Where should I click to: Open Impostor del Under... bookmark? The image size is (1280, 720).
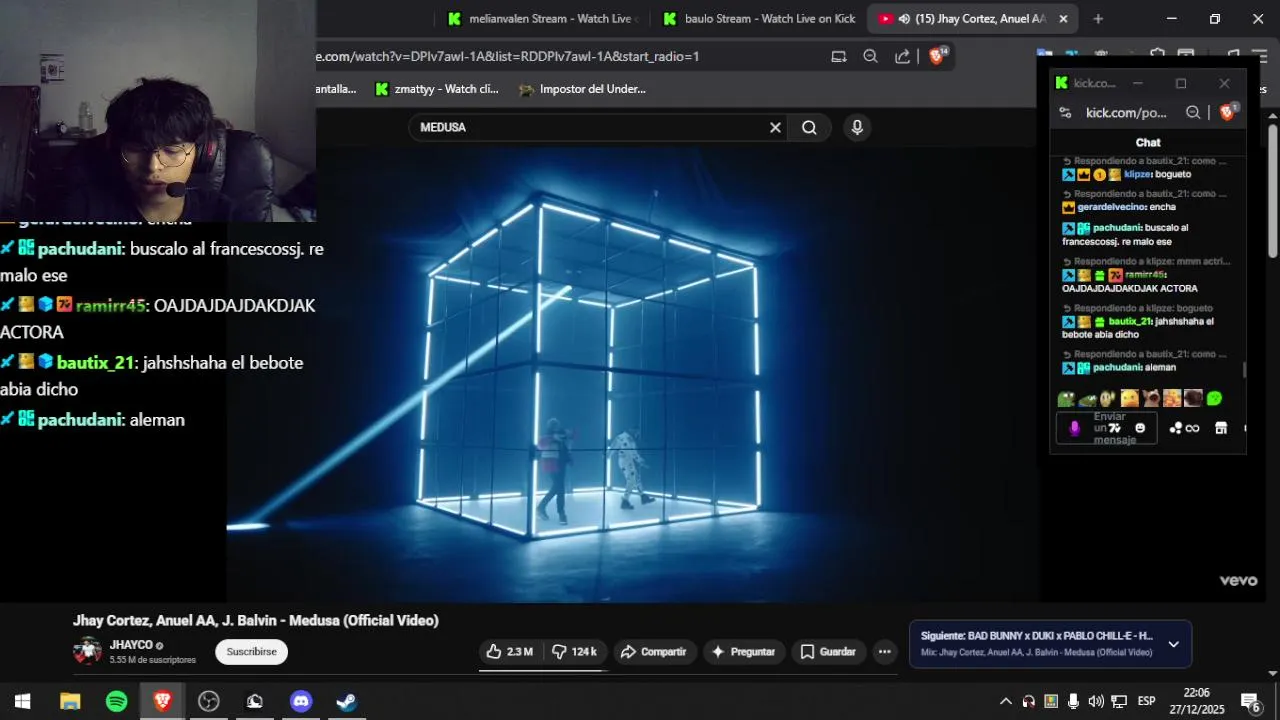(582, 89)
